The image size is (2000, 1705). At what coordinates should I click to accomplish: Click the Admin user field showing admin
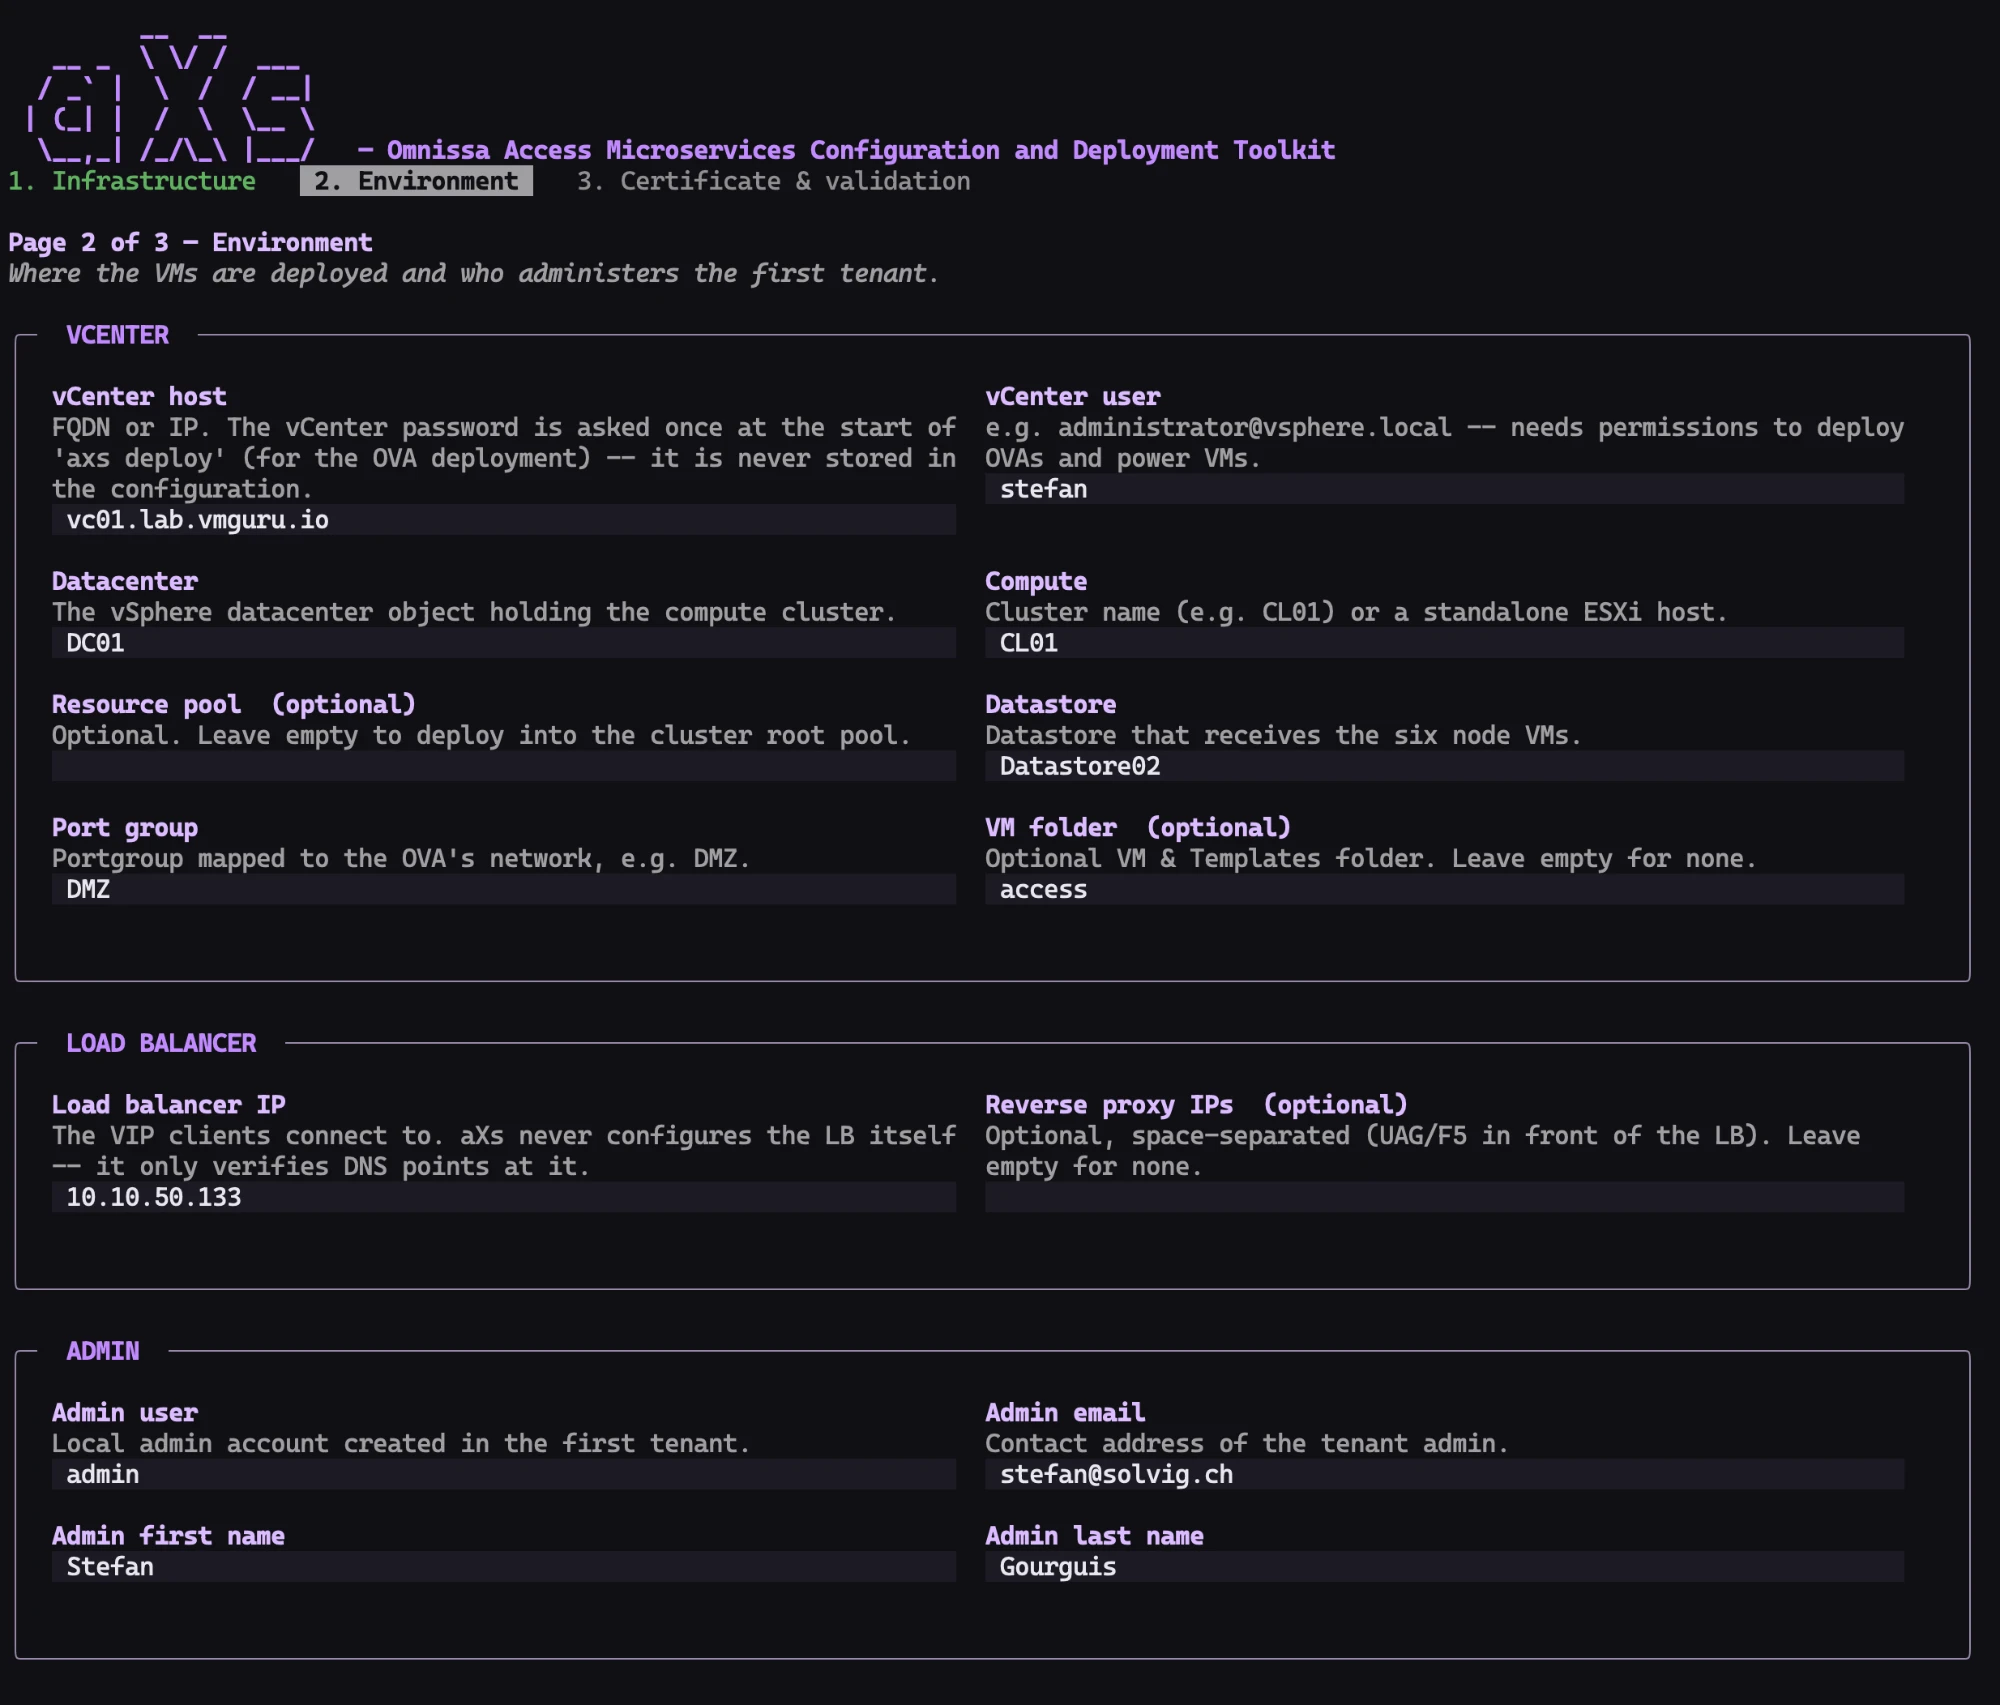(x=504, y=1474)
